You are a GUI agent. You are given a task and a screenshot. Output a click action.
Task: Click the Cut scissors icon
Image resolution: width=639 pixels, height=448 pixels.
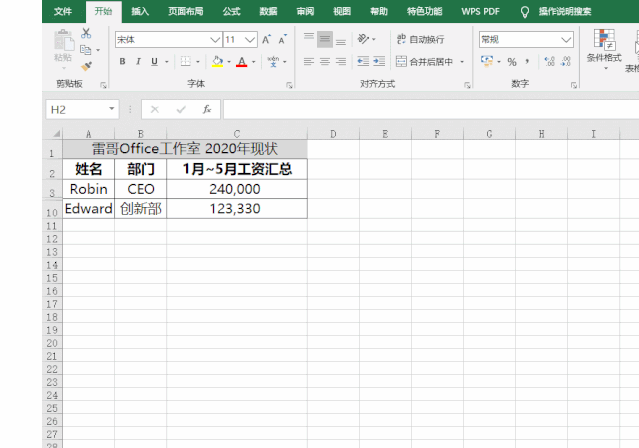86,33
